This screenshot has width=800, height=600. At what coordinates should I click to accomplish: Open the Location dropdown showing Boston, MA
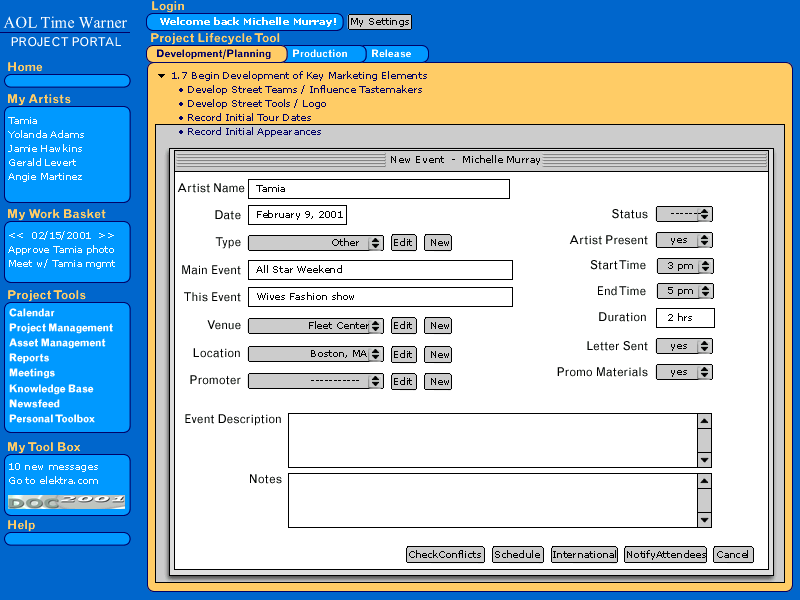click(x=316, y=354)
